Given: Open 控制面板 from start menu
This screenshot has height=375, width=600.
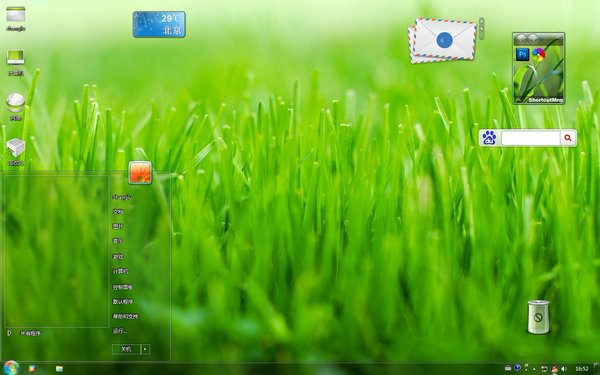Looking at the screenshot, I should [x=122, y=287].
